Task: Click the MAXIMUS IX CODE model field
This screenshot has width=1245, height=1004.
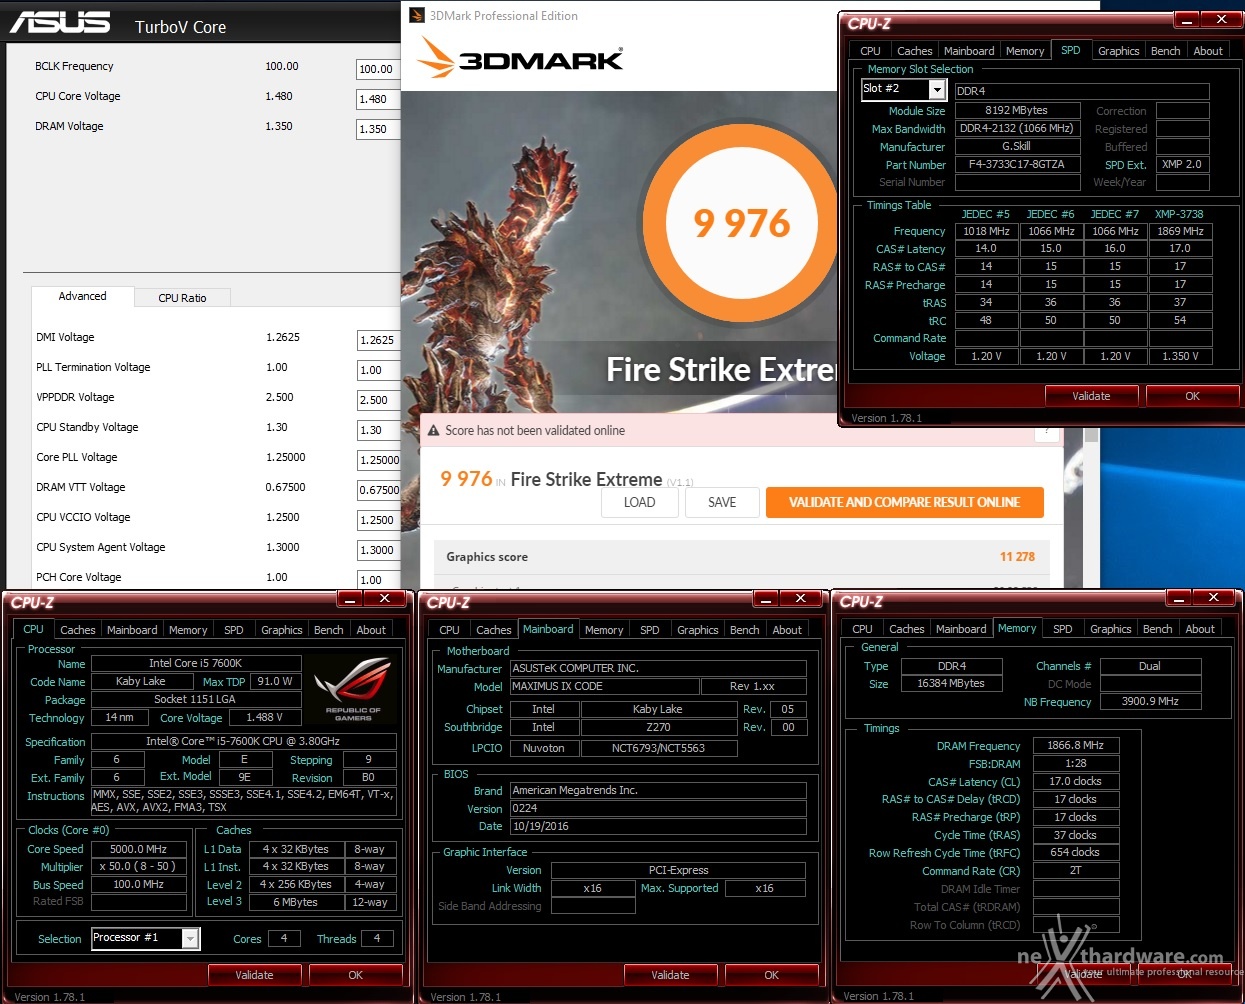Action: tap(604, 687)
